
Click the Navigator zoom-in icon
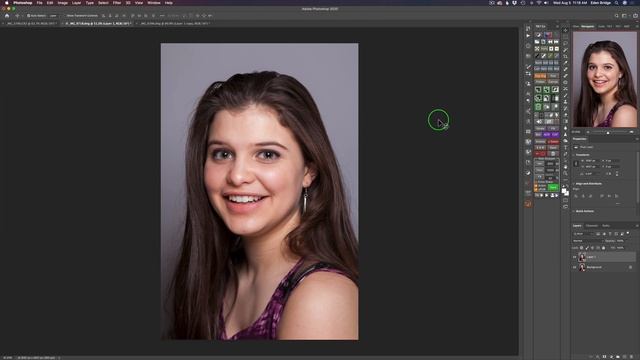(x=632, y=132)
